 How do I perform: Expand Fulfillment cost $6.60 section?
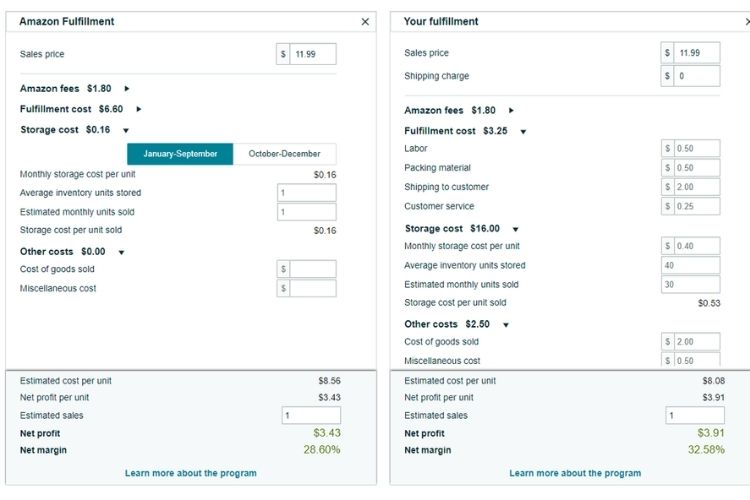click(x=139, y=109)
